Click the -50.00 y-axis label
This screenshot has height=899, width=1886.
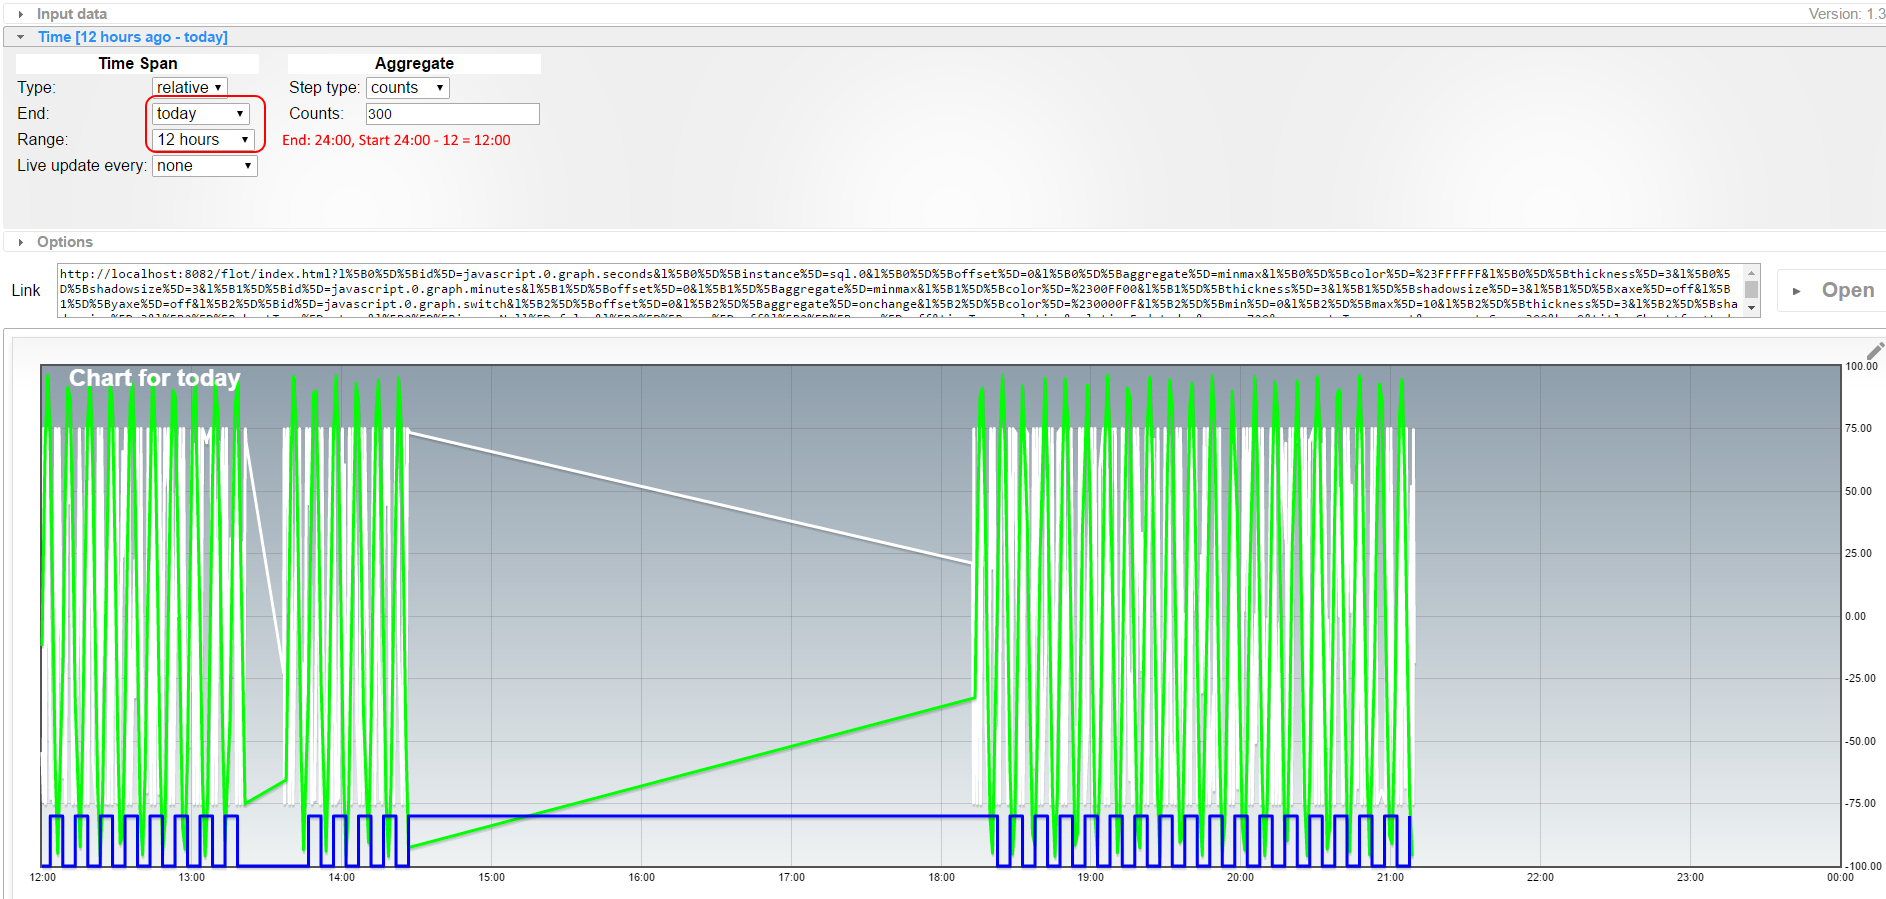[x=1860, y=742]
